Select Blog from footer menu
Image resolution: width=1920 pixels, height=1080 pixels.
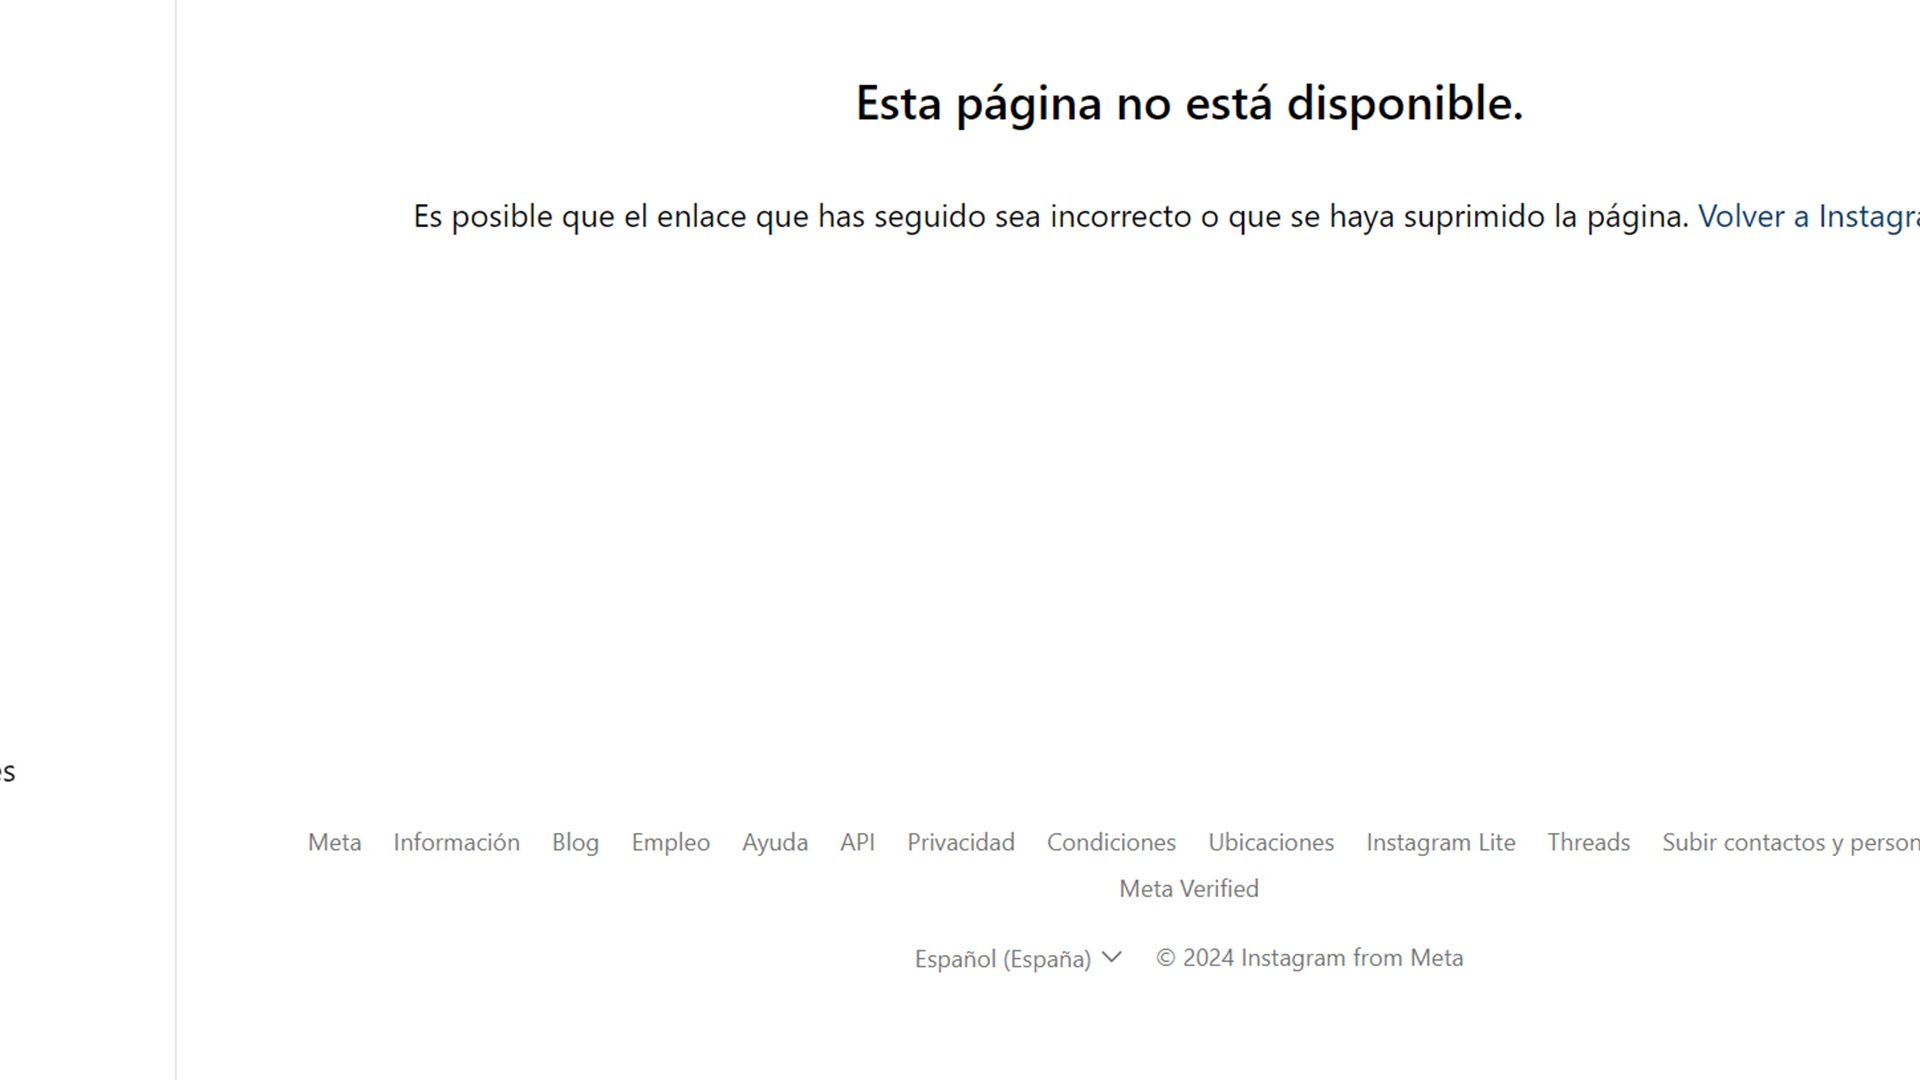coord(576,841)
